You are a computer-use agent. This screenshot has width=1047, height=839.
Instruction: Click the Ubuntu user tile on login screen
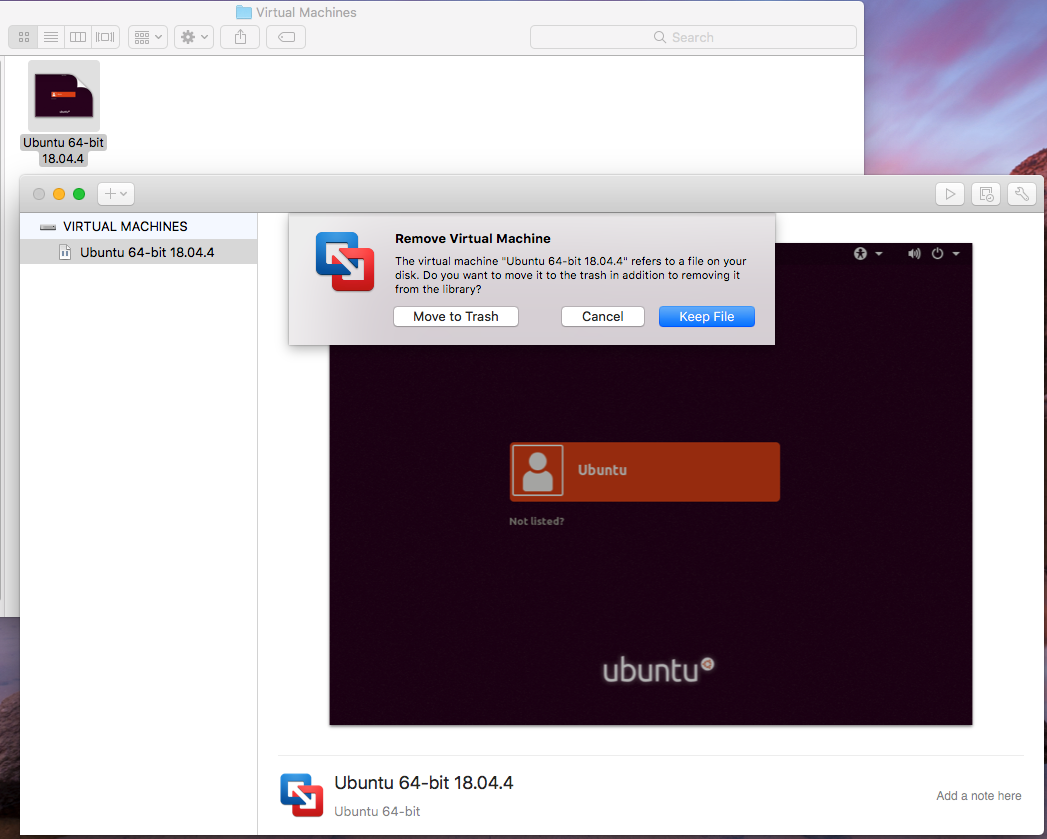[x=645, y=472]
